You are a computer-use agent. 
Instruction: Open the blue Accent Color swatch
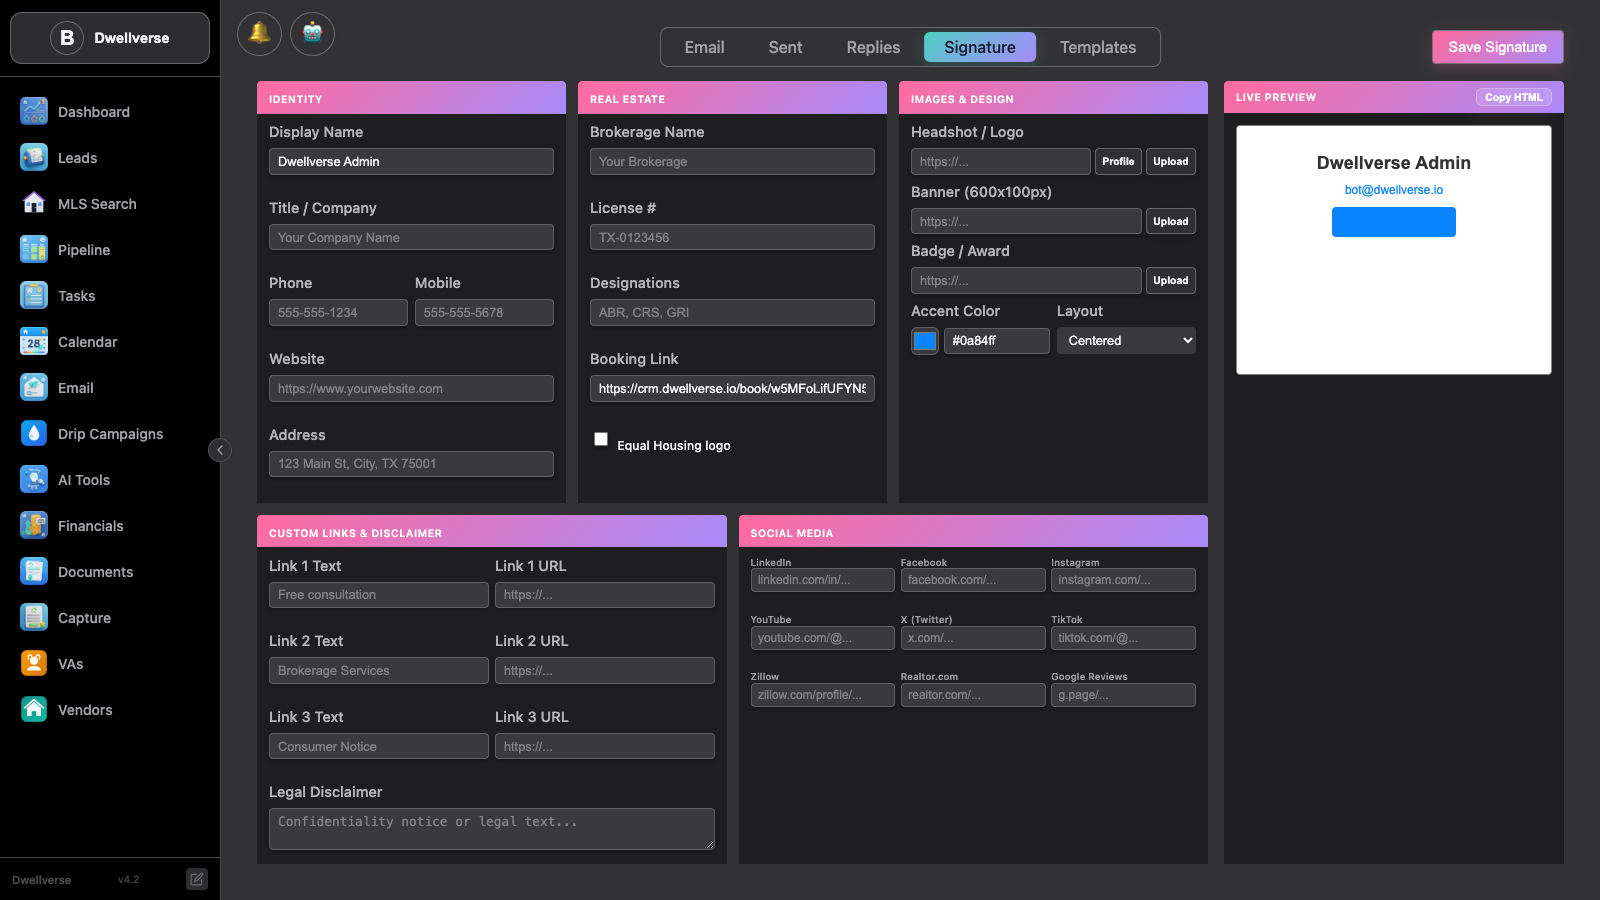coord(925,341)
